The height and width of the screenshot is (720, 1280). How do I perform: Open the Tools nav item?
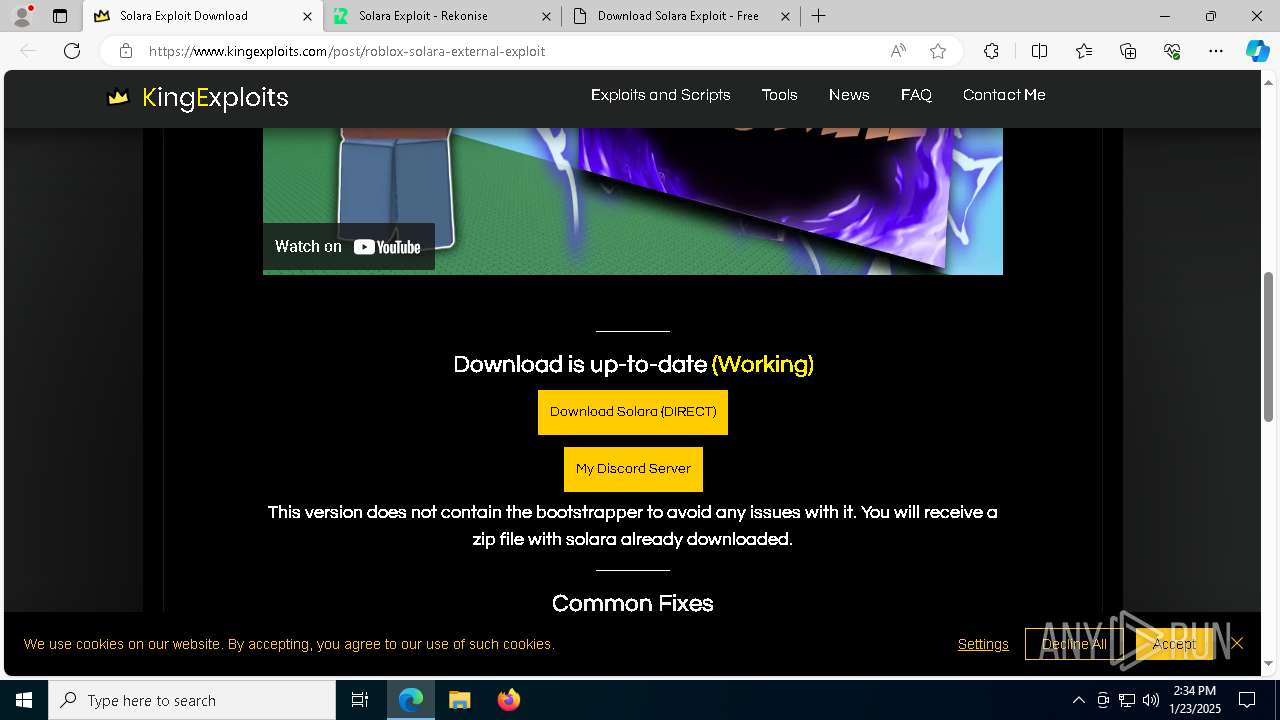[779, 95]
